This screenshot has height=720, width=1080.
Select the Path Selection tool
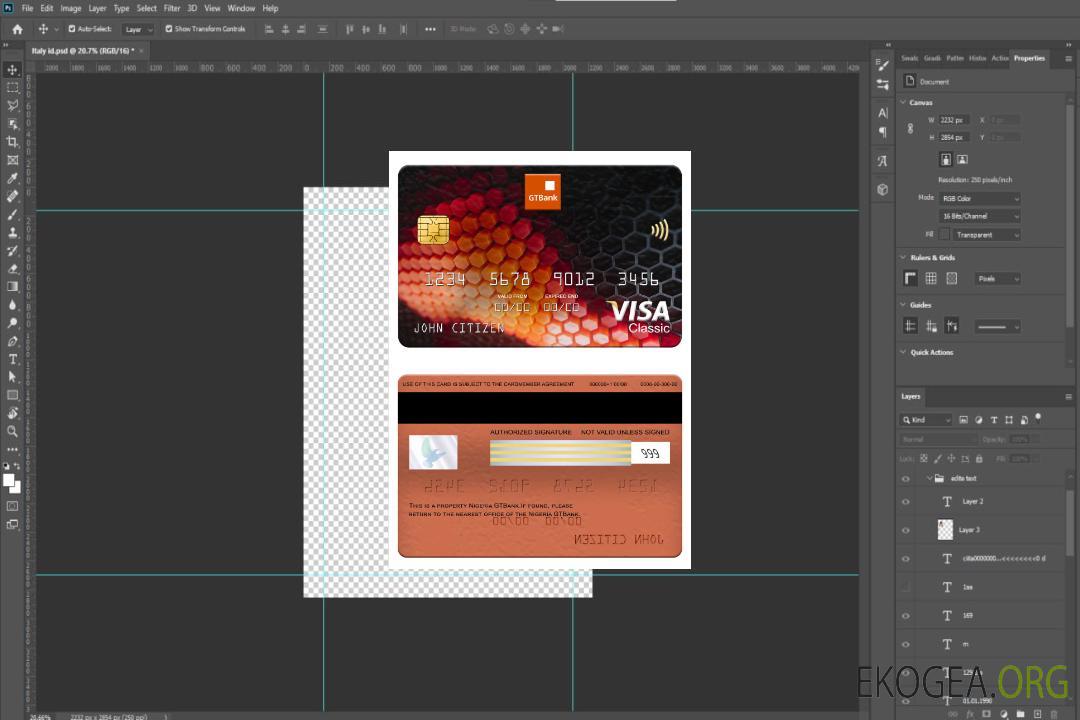[12, 377]
